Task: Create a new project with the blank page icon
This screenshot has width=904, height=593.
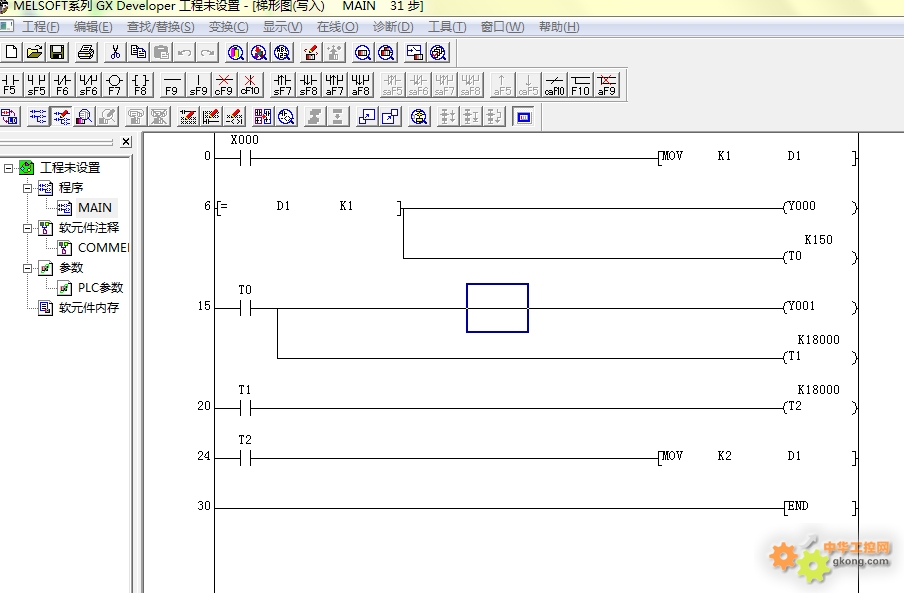Action: pos(11,53)
